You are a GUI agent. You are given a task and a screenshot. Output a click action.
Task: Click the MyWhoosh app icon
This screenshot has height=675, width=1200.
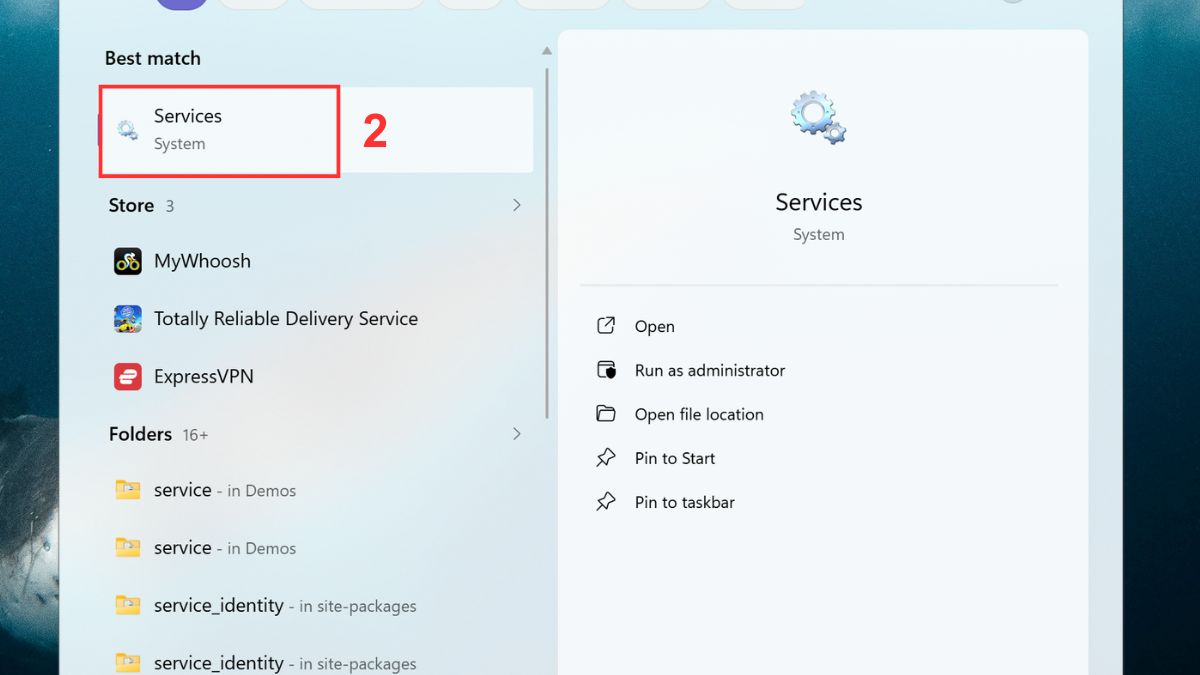coord(128,261)
